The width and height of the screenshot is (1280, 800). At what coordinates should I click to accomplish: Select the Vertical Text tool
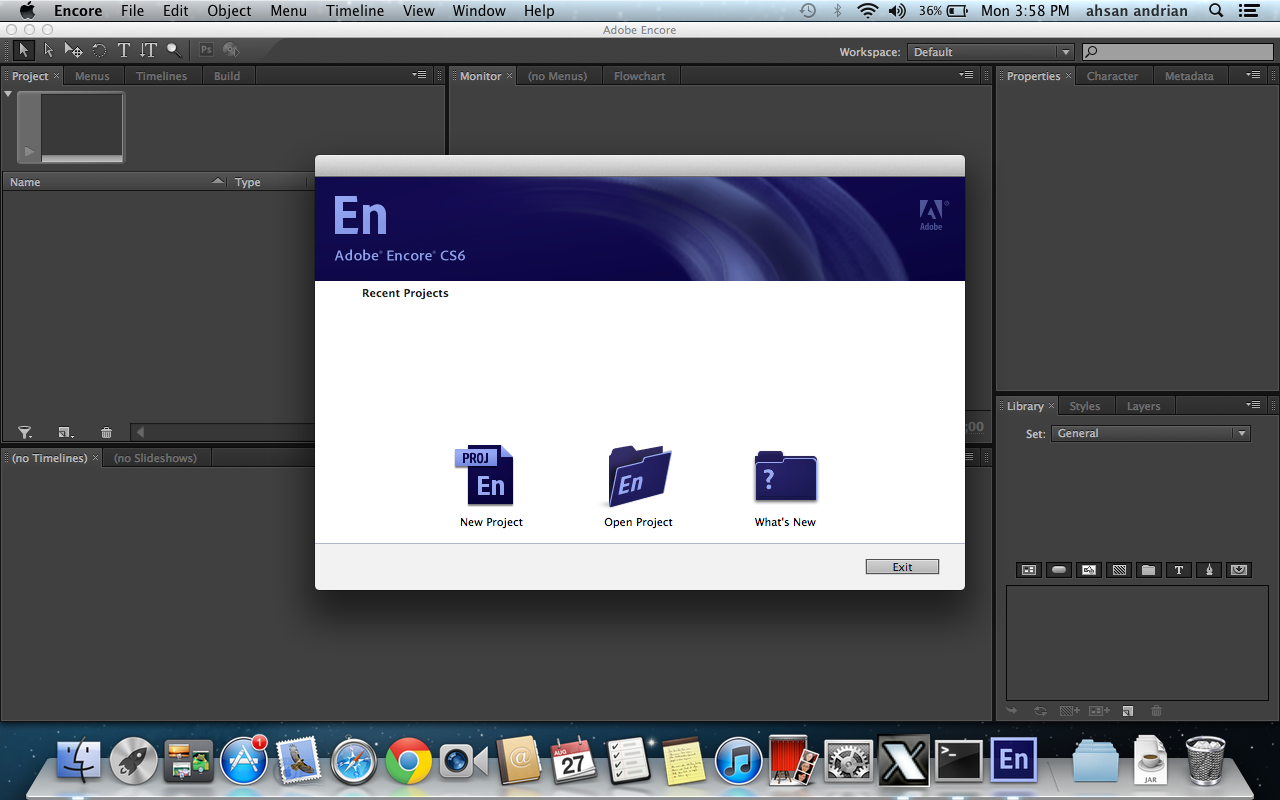click(148, 50)
